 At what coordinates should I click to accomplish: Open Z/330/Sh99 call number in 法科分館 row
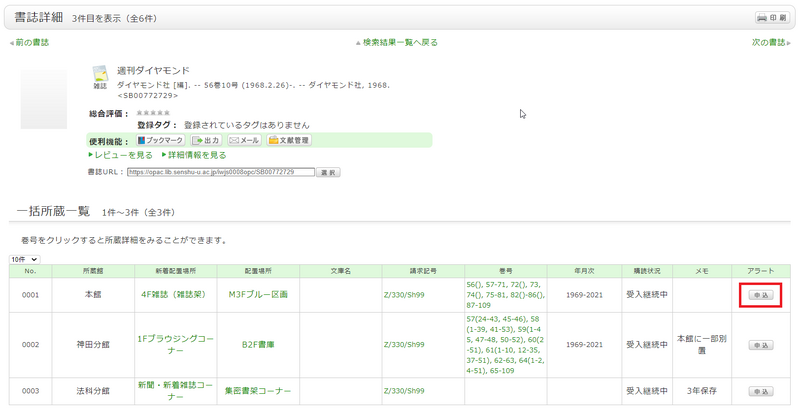point(404,391)
